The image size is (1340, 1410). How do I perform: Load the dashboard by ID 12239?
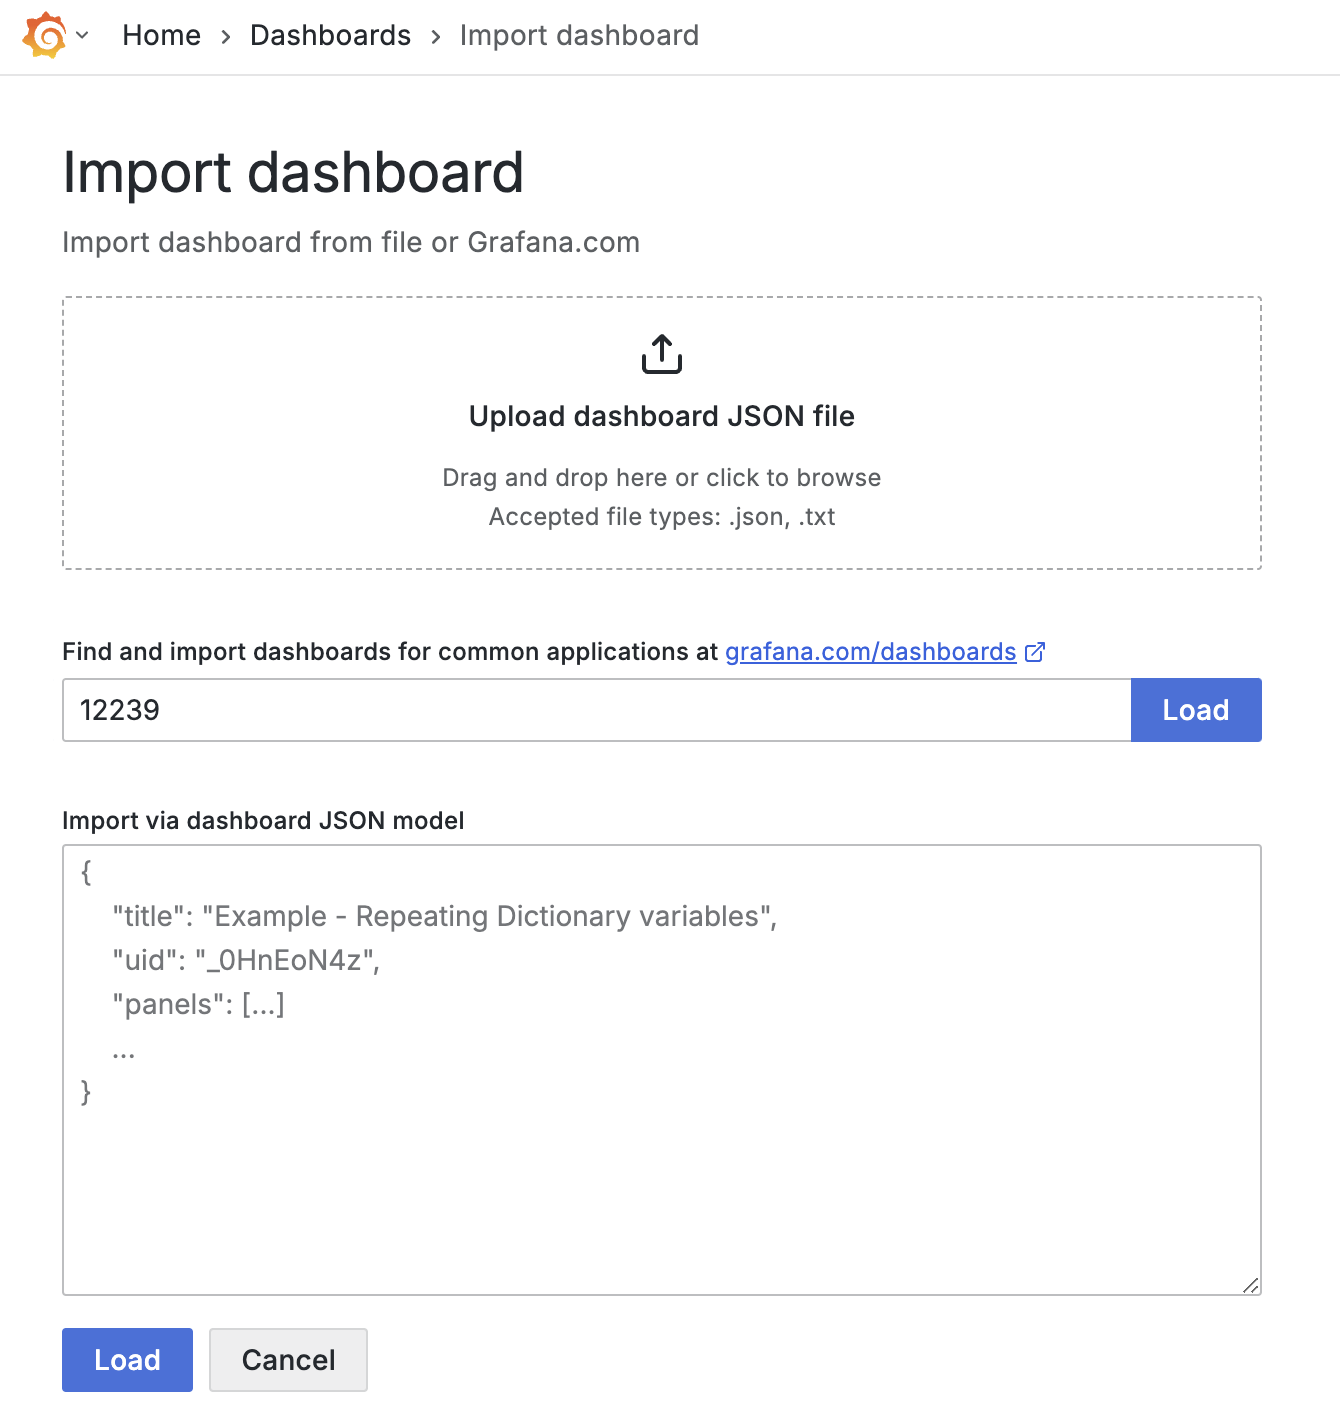pyautogui.click(x=1196, y=710)
